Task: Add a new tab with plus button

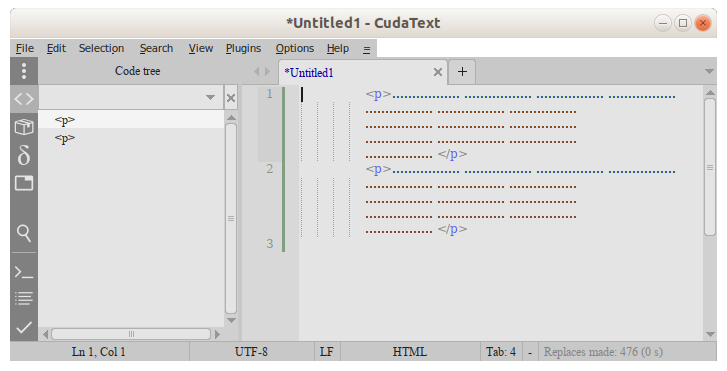Action: tap(462, 72)
